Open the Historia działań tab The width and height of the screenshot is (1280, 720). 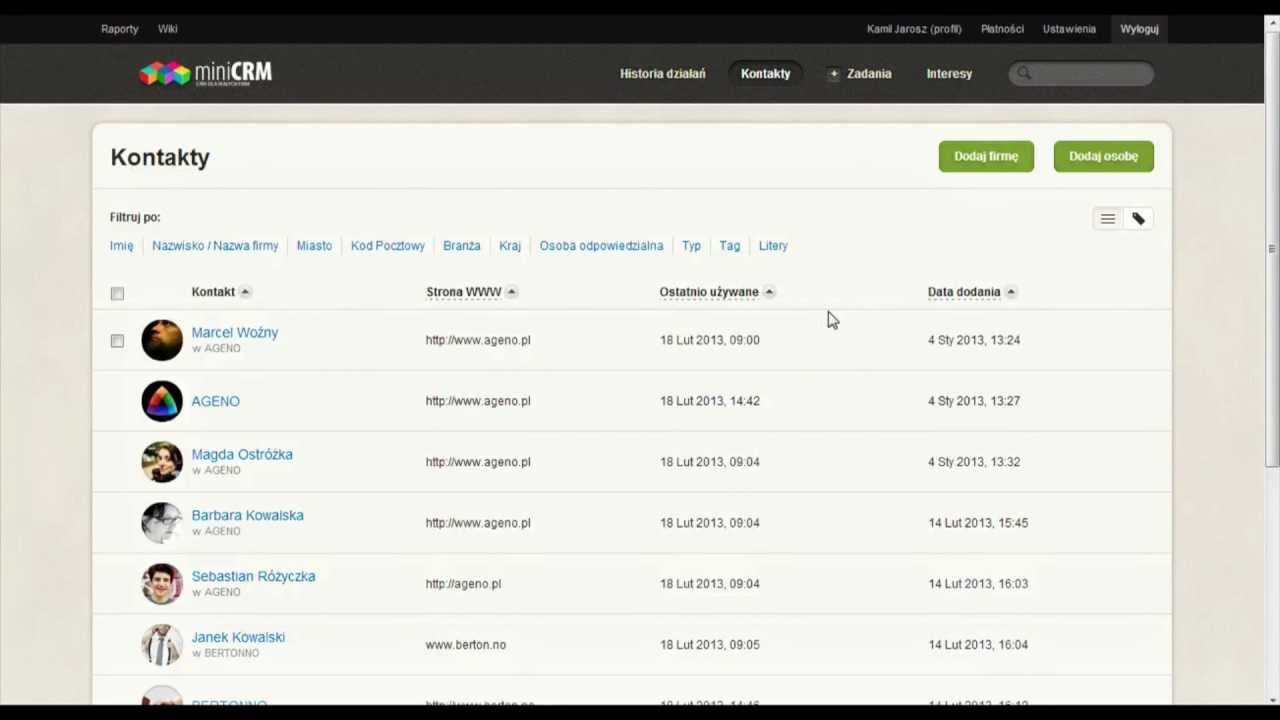click(x=662, y=73)
